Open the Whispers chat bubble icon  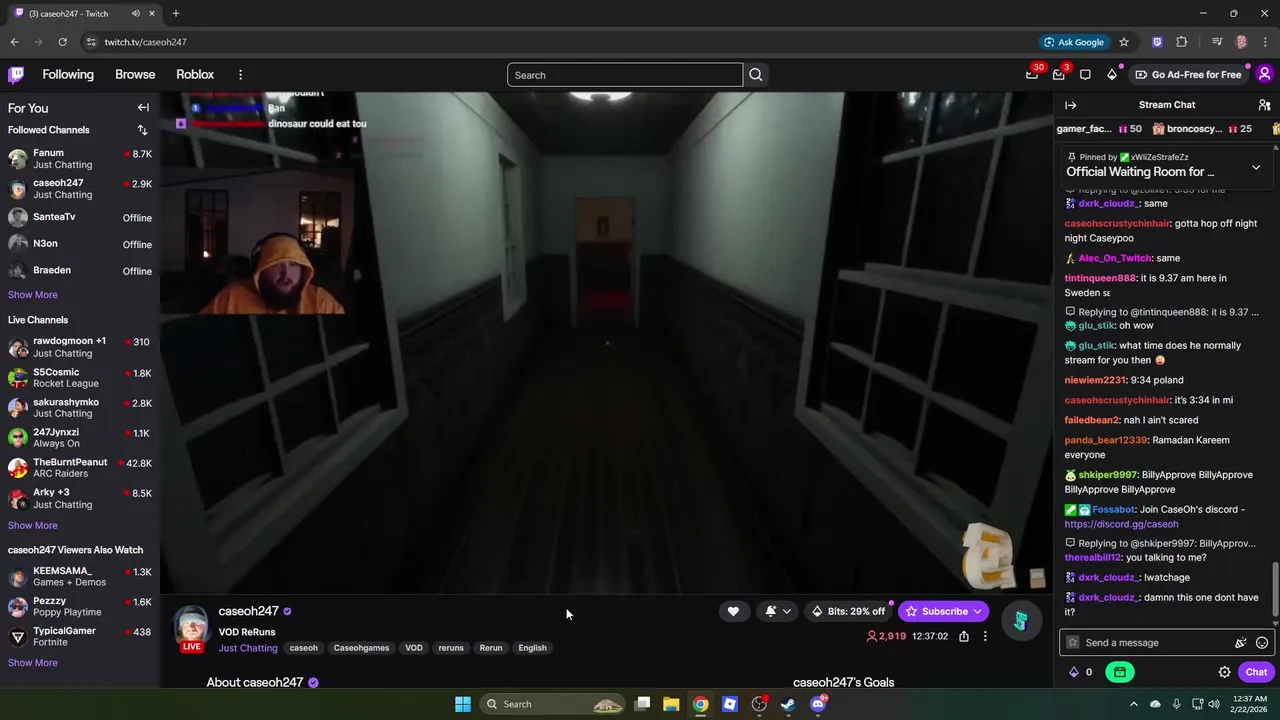coord(1085,75)
